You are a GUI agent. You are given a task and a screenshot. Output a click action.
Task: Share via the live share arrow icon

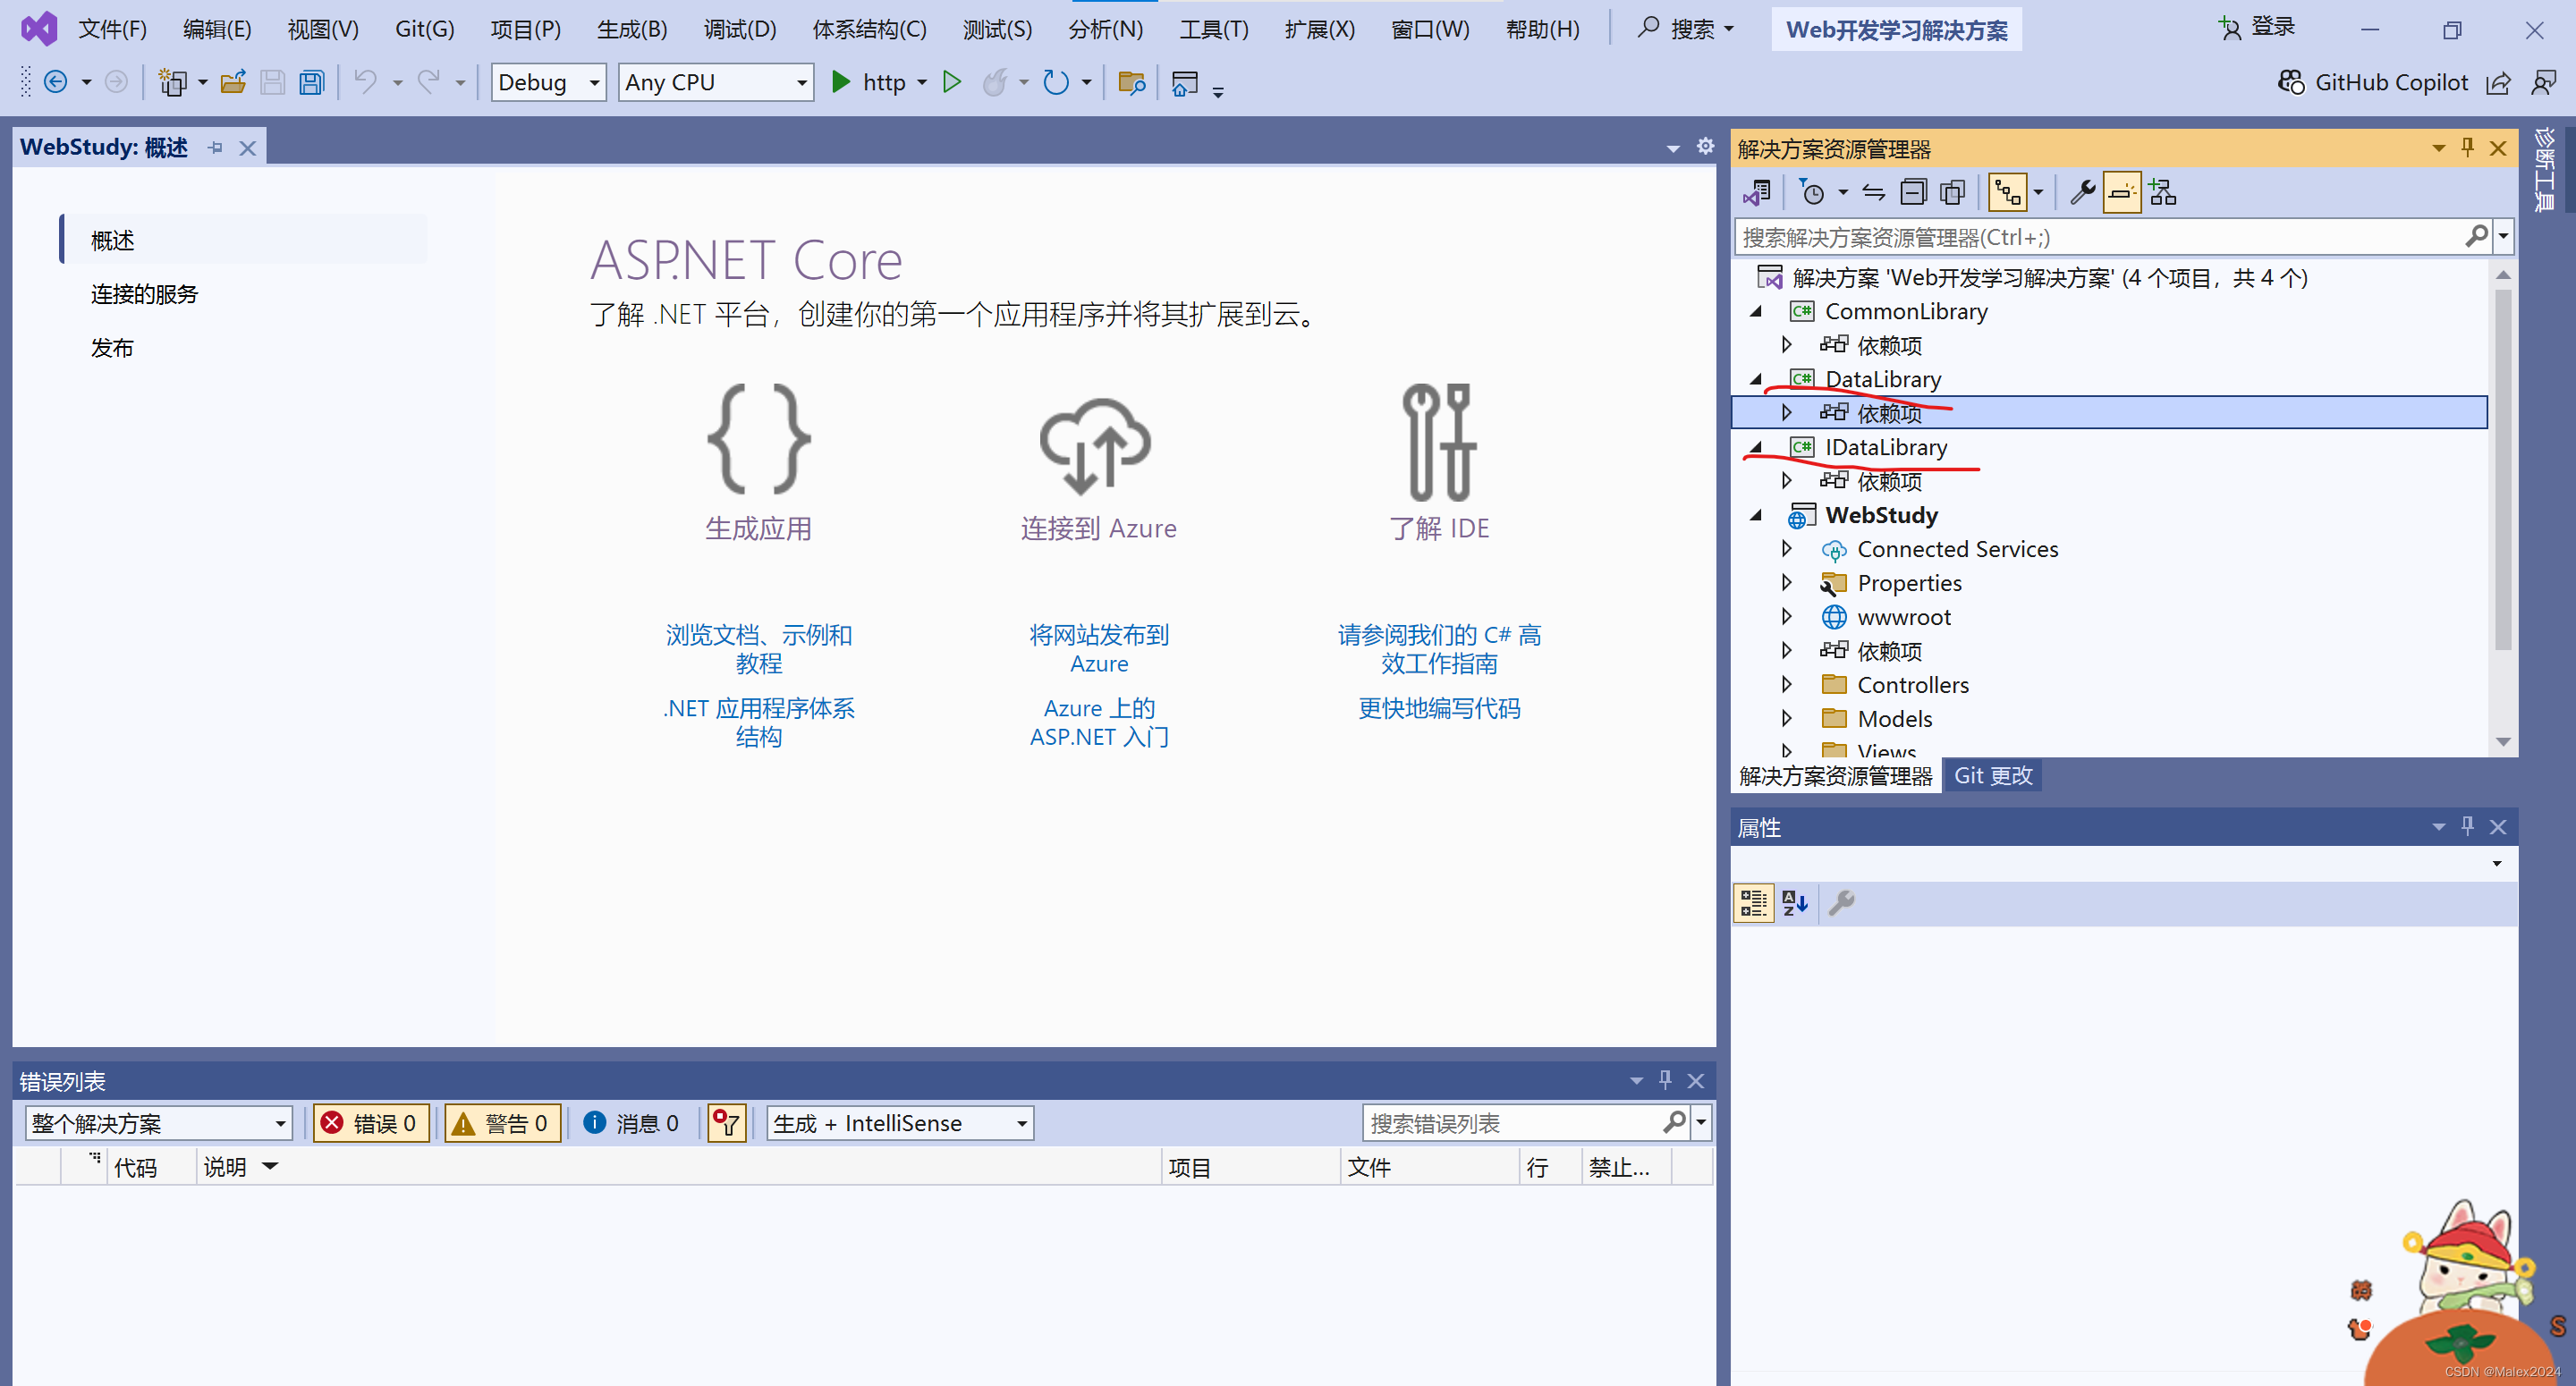pyautogui.click(x=2498, y=82)
